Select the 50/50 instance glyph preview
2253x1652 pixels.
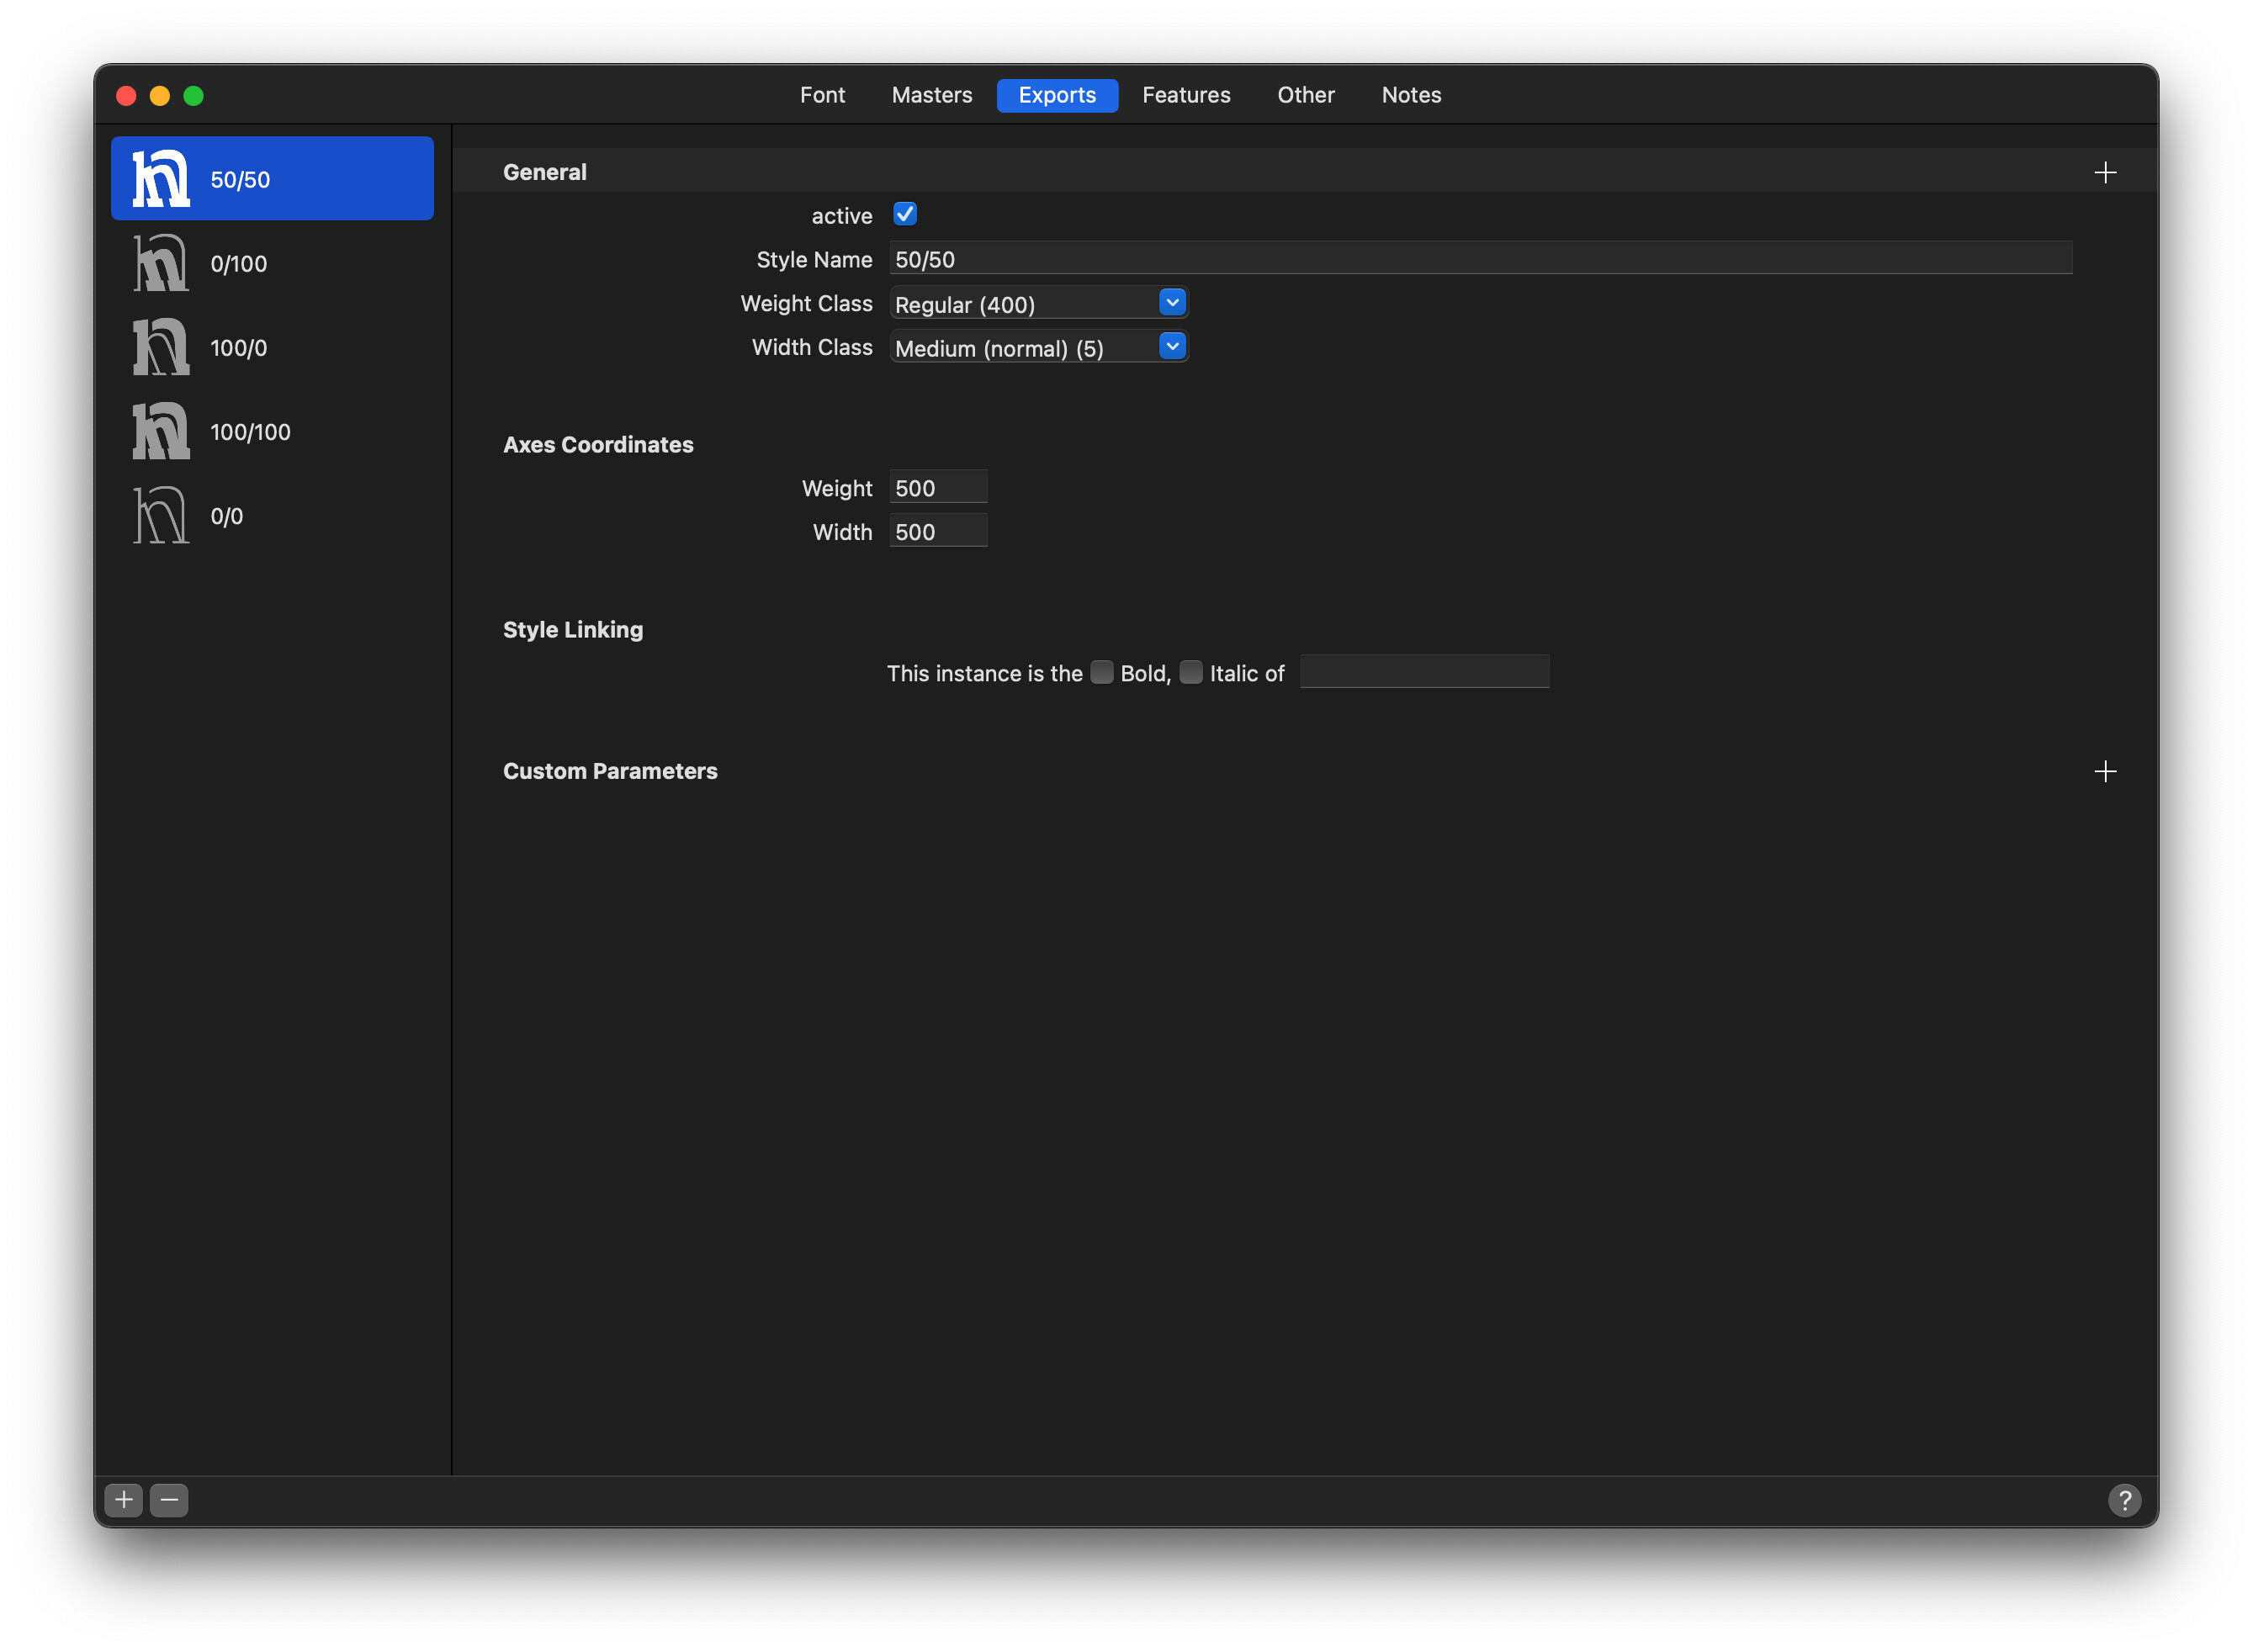click(x=161, y=179)
